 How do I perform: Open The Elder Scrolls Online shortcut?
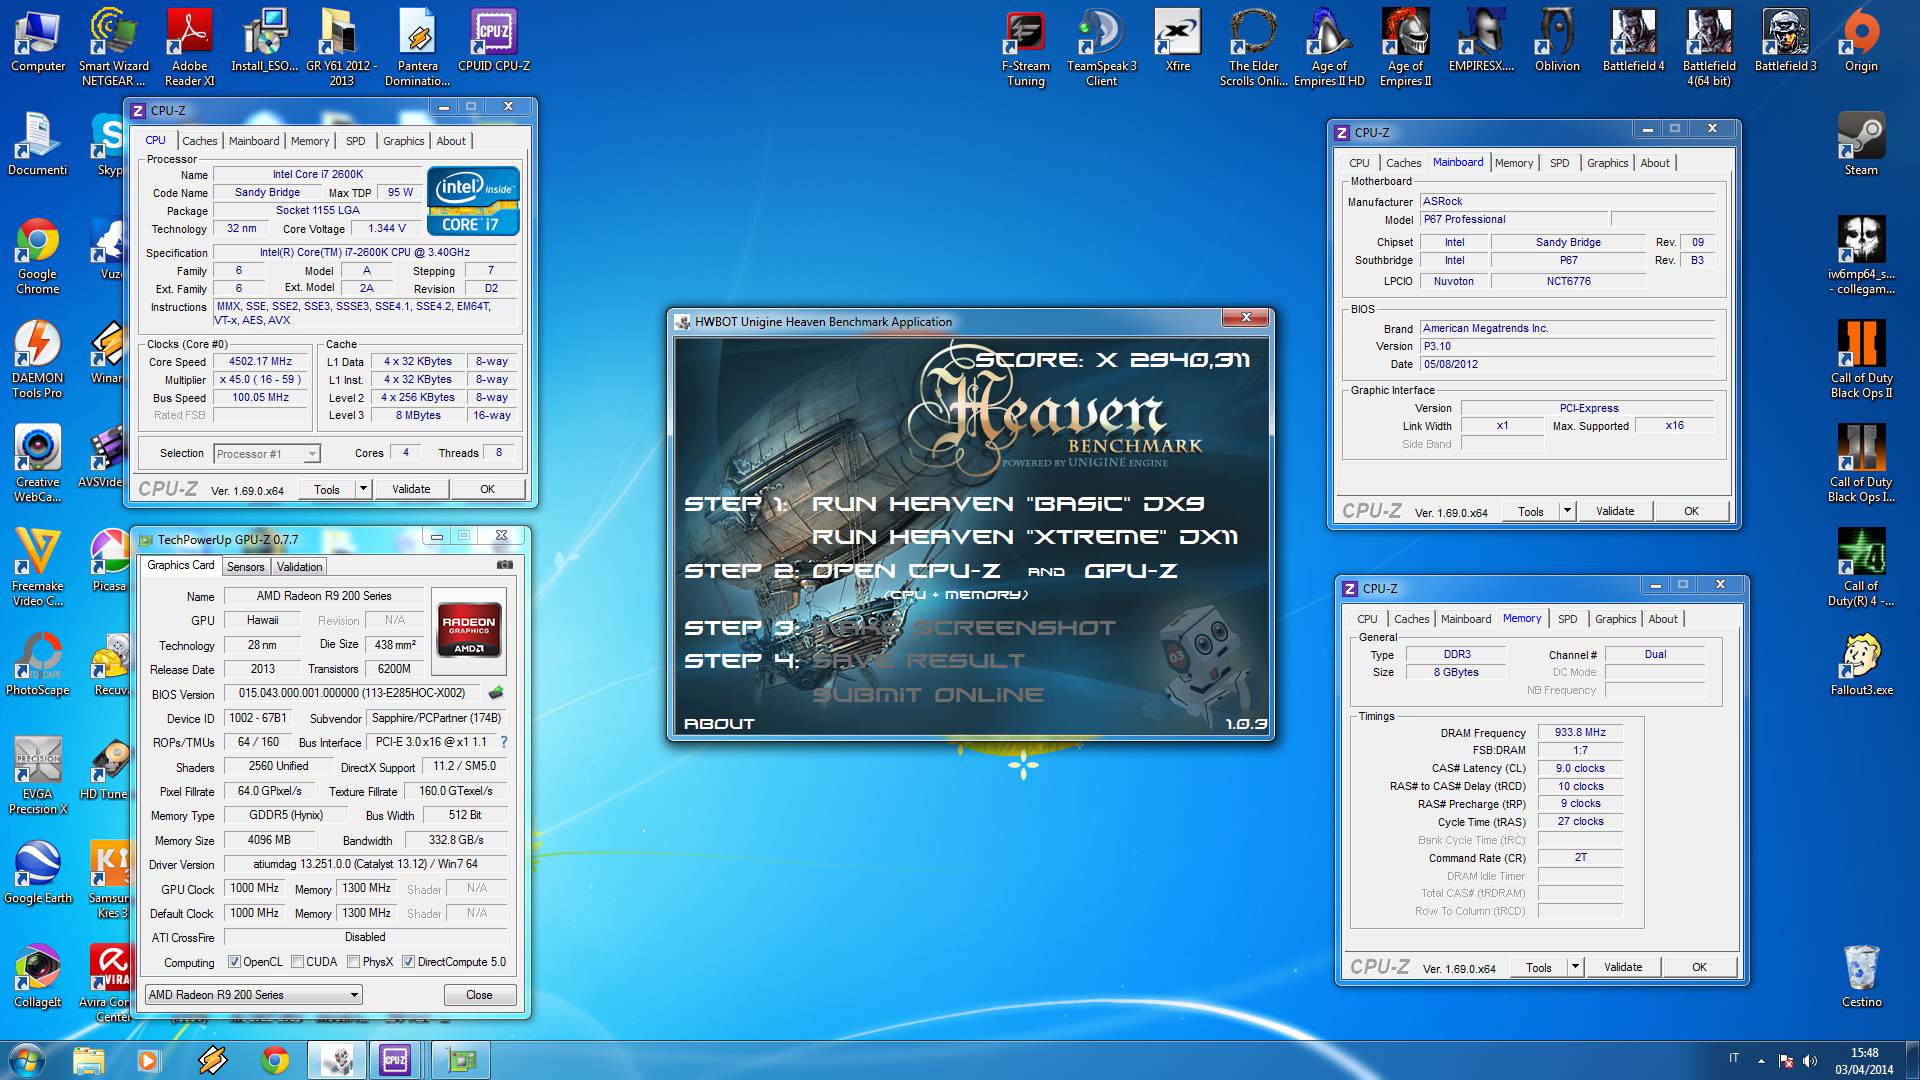coord(1254,47)
